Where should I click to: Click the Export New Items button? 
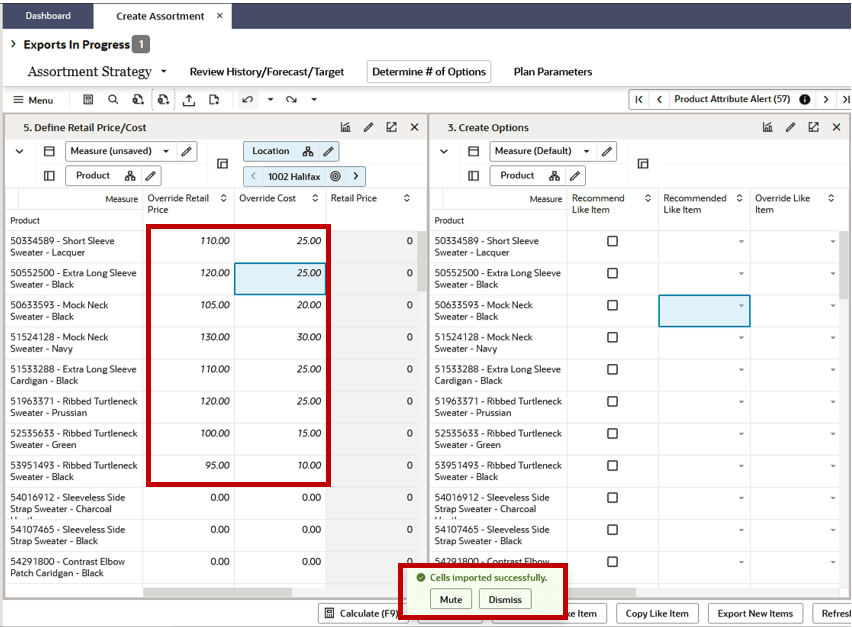755,613
